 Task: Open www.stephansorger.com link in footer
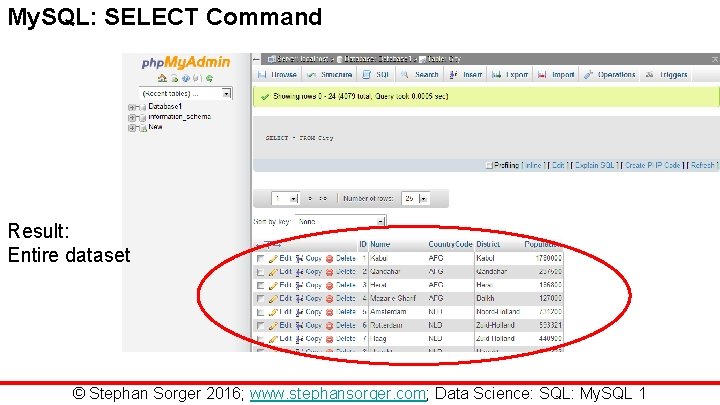click(x=338, y=394)
